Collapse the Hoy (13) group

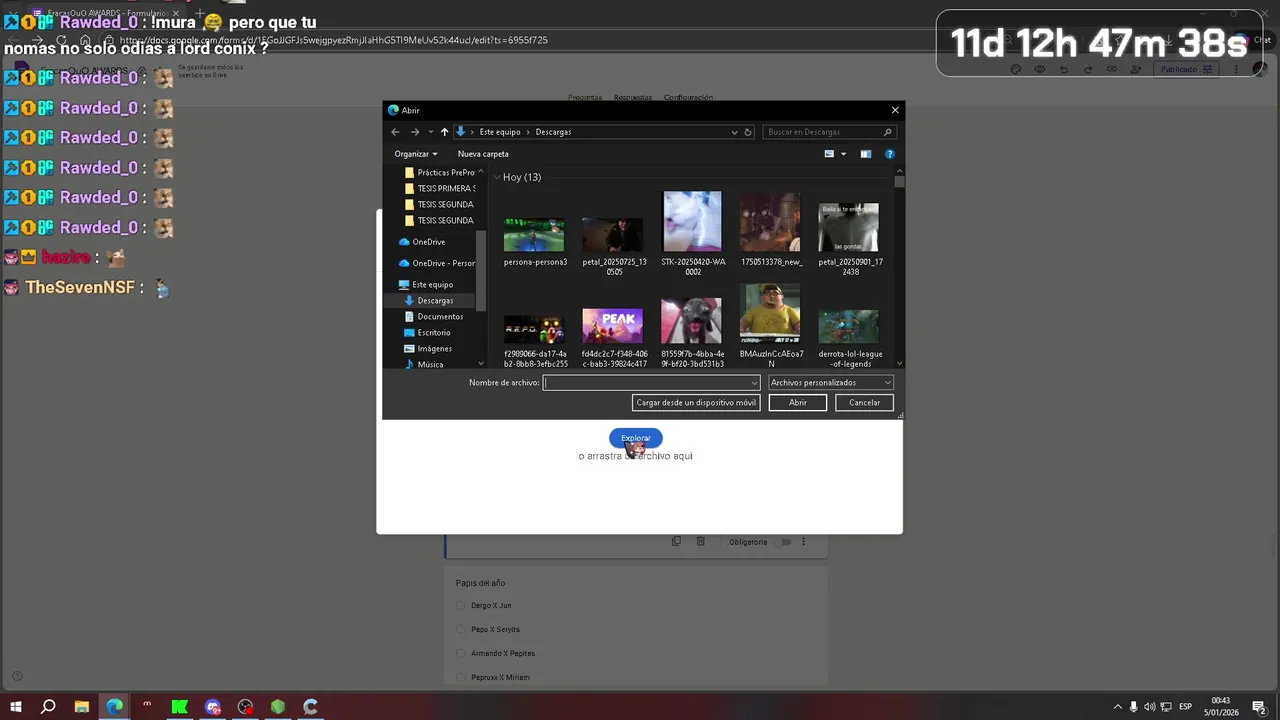(496, 177)
